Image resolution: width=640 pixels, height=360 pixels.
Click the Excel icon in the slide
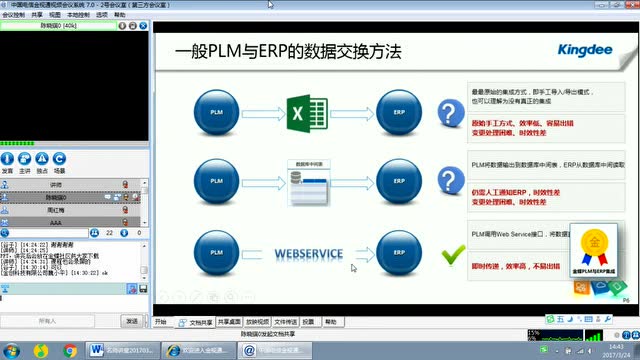tap(307, 113)
